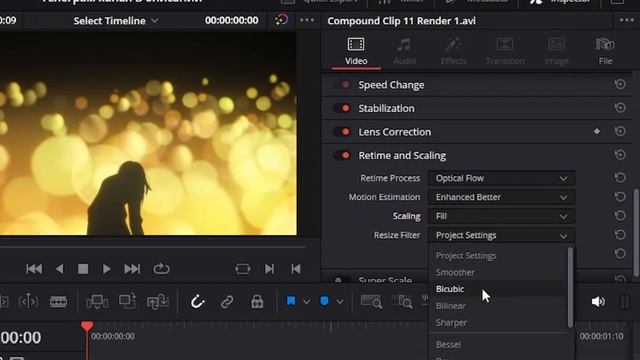The image size is (640, 360).
Task: Choose Bicubic resize filter
Action: click(x=450, y=289)
